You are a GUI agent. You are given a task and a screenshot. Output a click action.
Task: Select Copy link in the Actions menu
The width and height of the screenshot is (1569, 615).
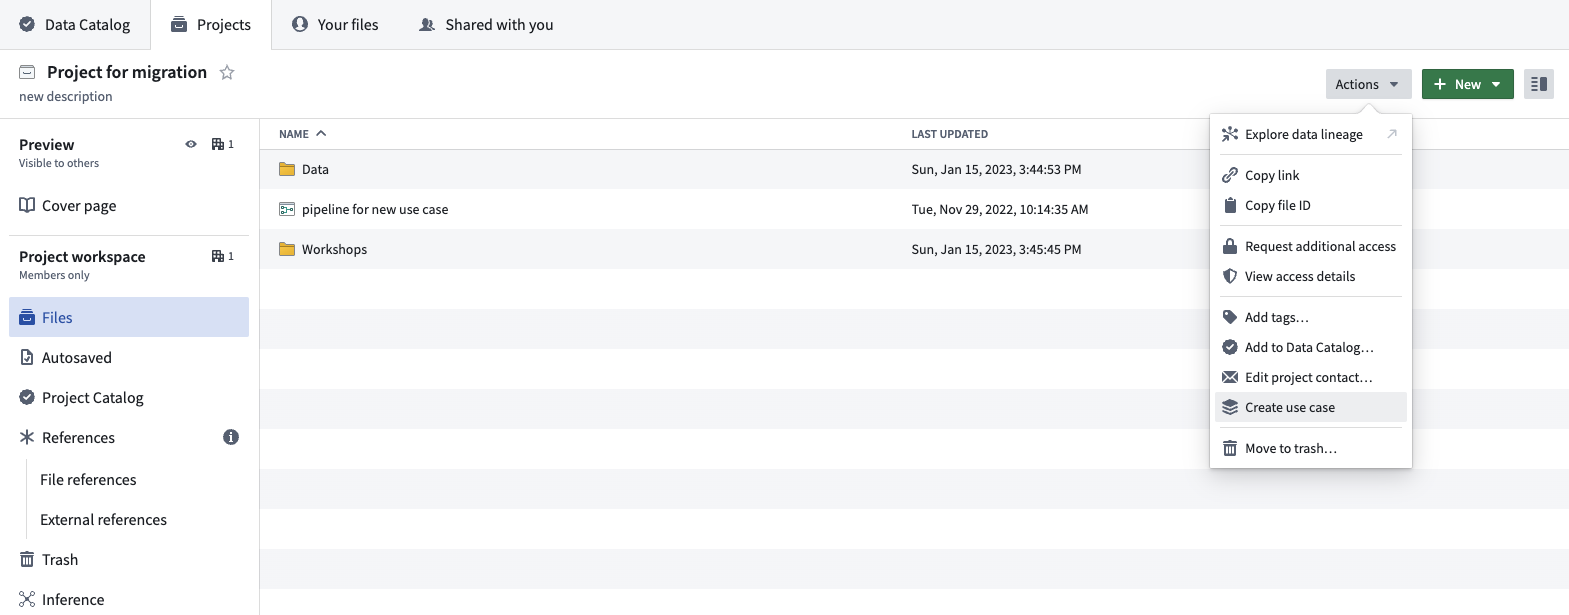pos(1310,175)
